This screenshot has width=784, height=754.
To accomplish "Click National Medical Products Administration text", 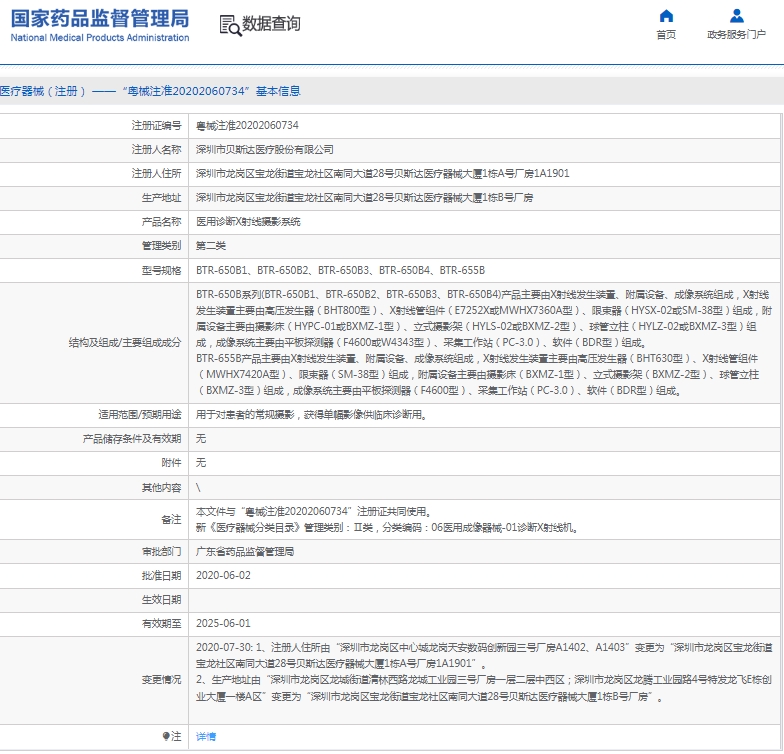I will tap(100, 38).
